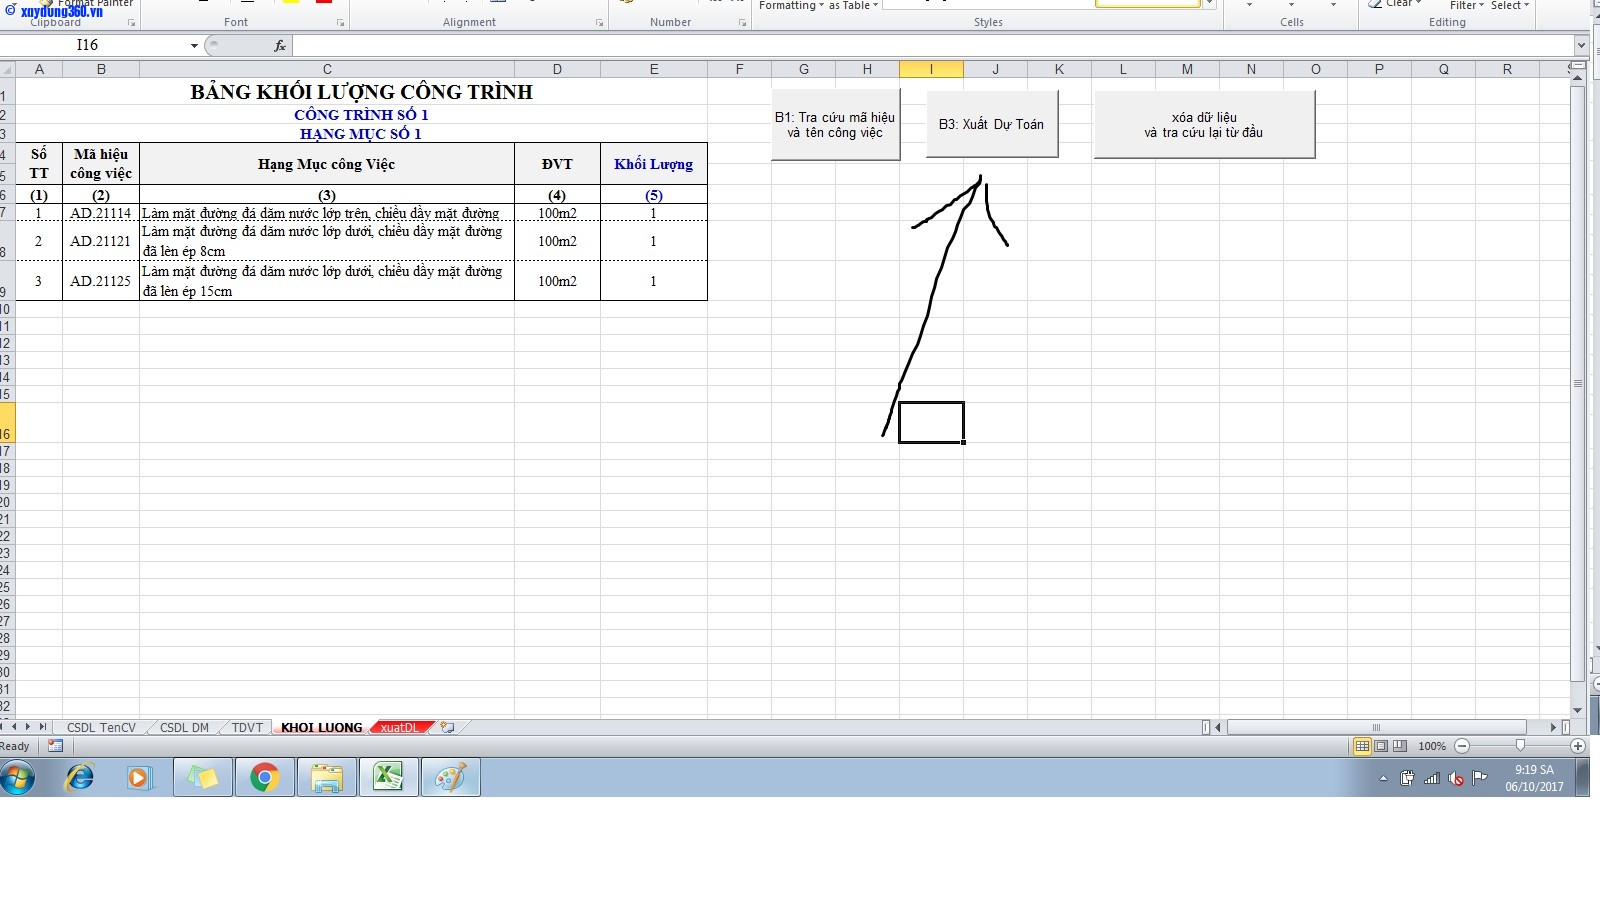The image size is (1600, 900).
Task: Switch to Page Layout view
Action: [x=1381, y=746]
